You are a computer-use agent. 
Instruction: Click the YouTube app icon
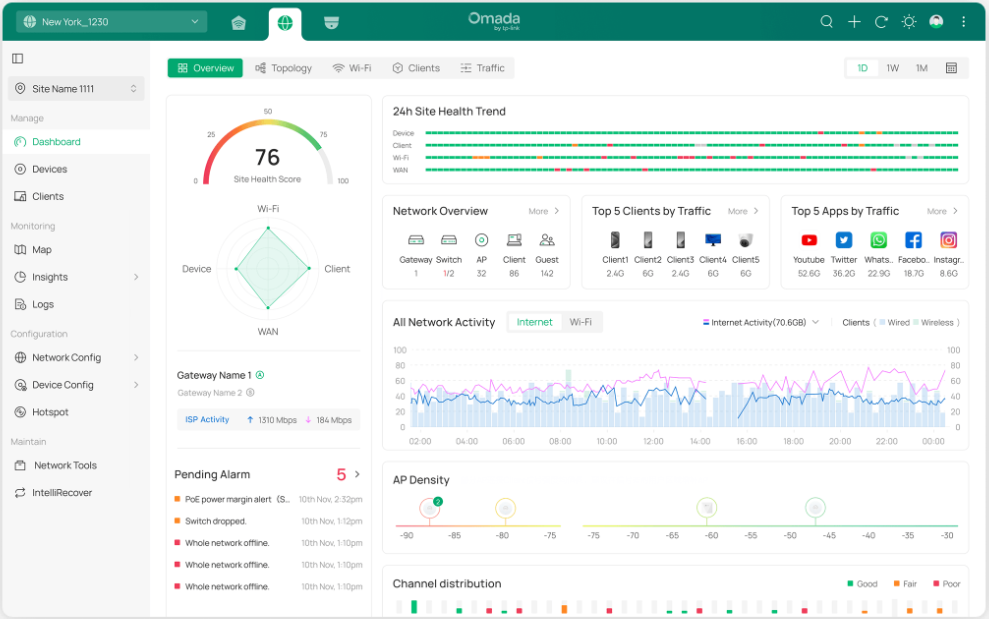(809, 240)
